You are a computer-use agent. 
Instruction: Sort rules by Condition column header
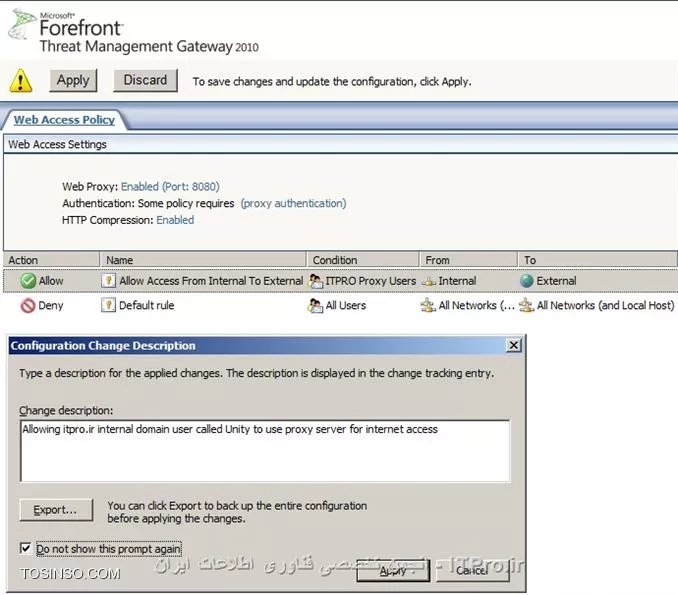point(362,260)
